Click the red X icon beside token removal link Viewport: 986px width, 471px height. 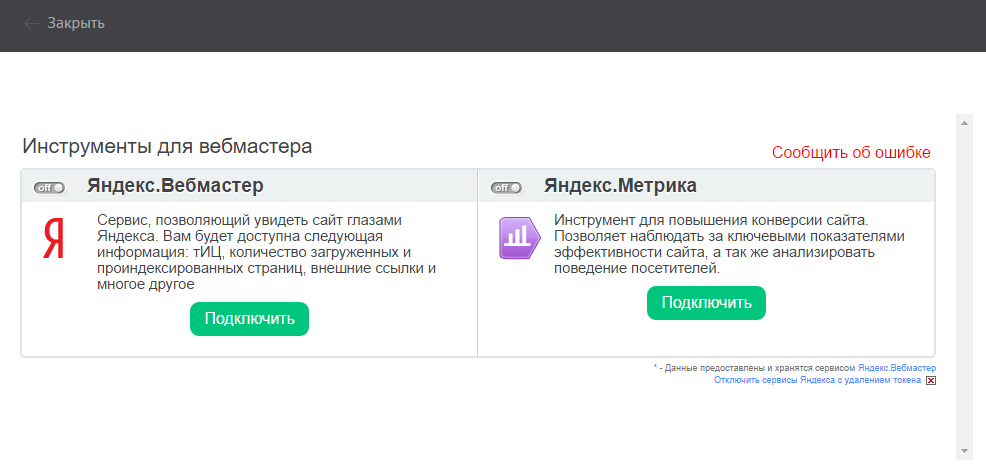931,381
